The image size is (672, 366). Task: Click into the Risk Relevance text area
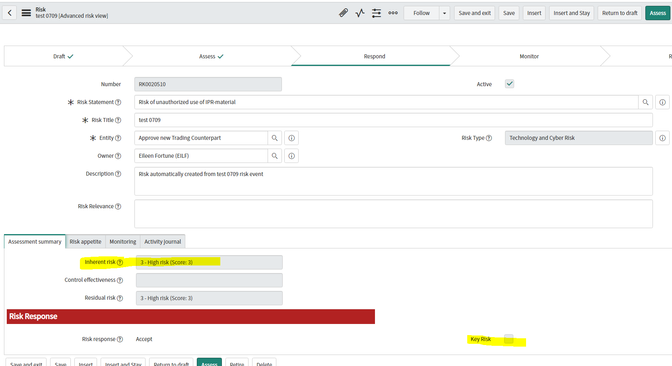393,213
